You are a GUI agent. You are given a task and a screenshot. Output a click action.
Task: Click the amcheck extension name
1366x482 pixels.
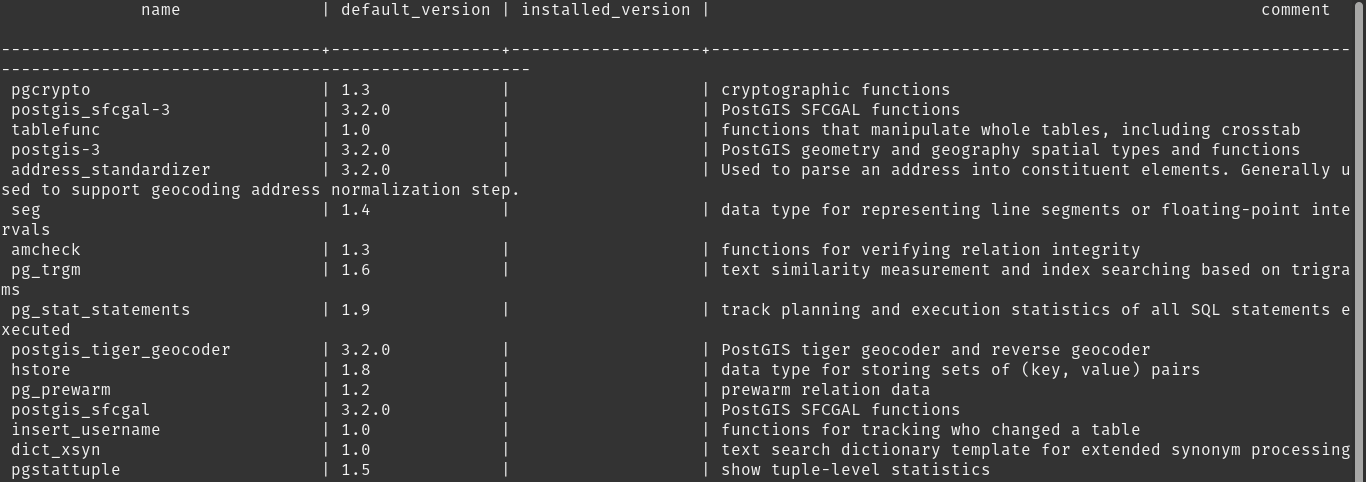pyautogui.click(x=46, y=250)
